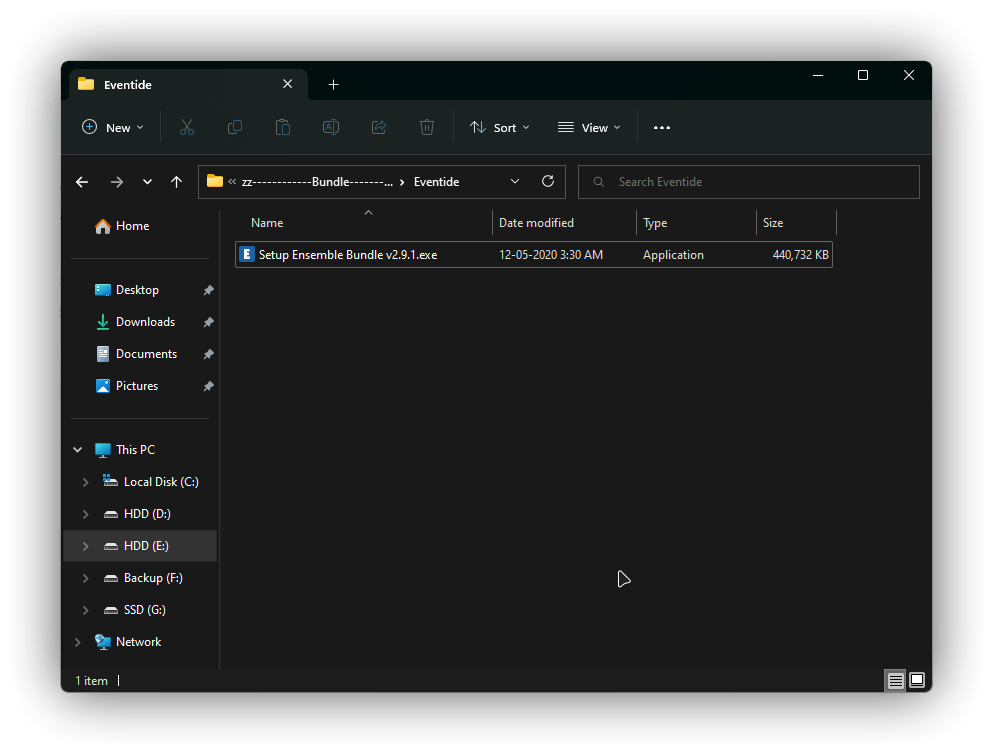
Task: Open the View dropdown menu
Action: 589,127
